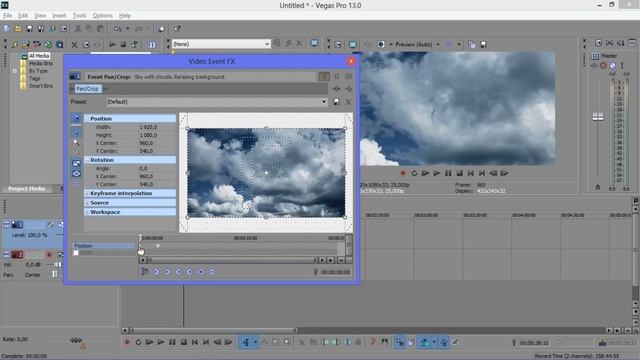Expand the Source property group

coord(87,202)
